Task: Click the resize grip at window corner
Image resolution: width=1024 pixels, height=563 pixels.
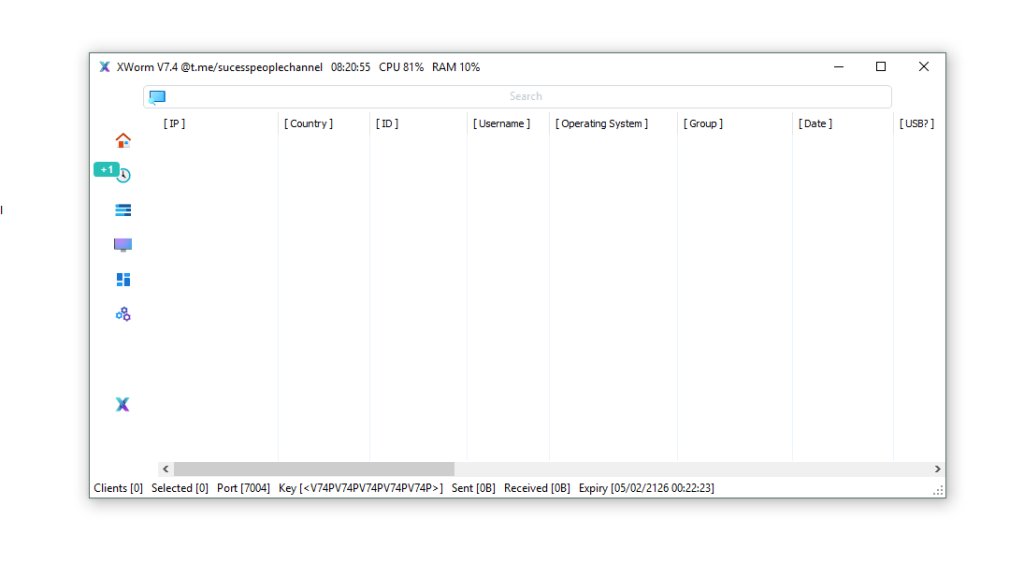Action: point(938,491)
